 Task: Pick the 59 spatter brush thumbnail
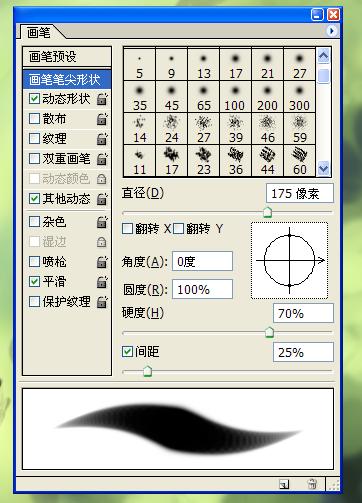click(x=299, y=129)
